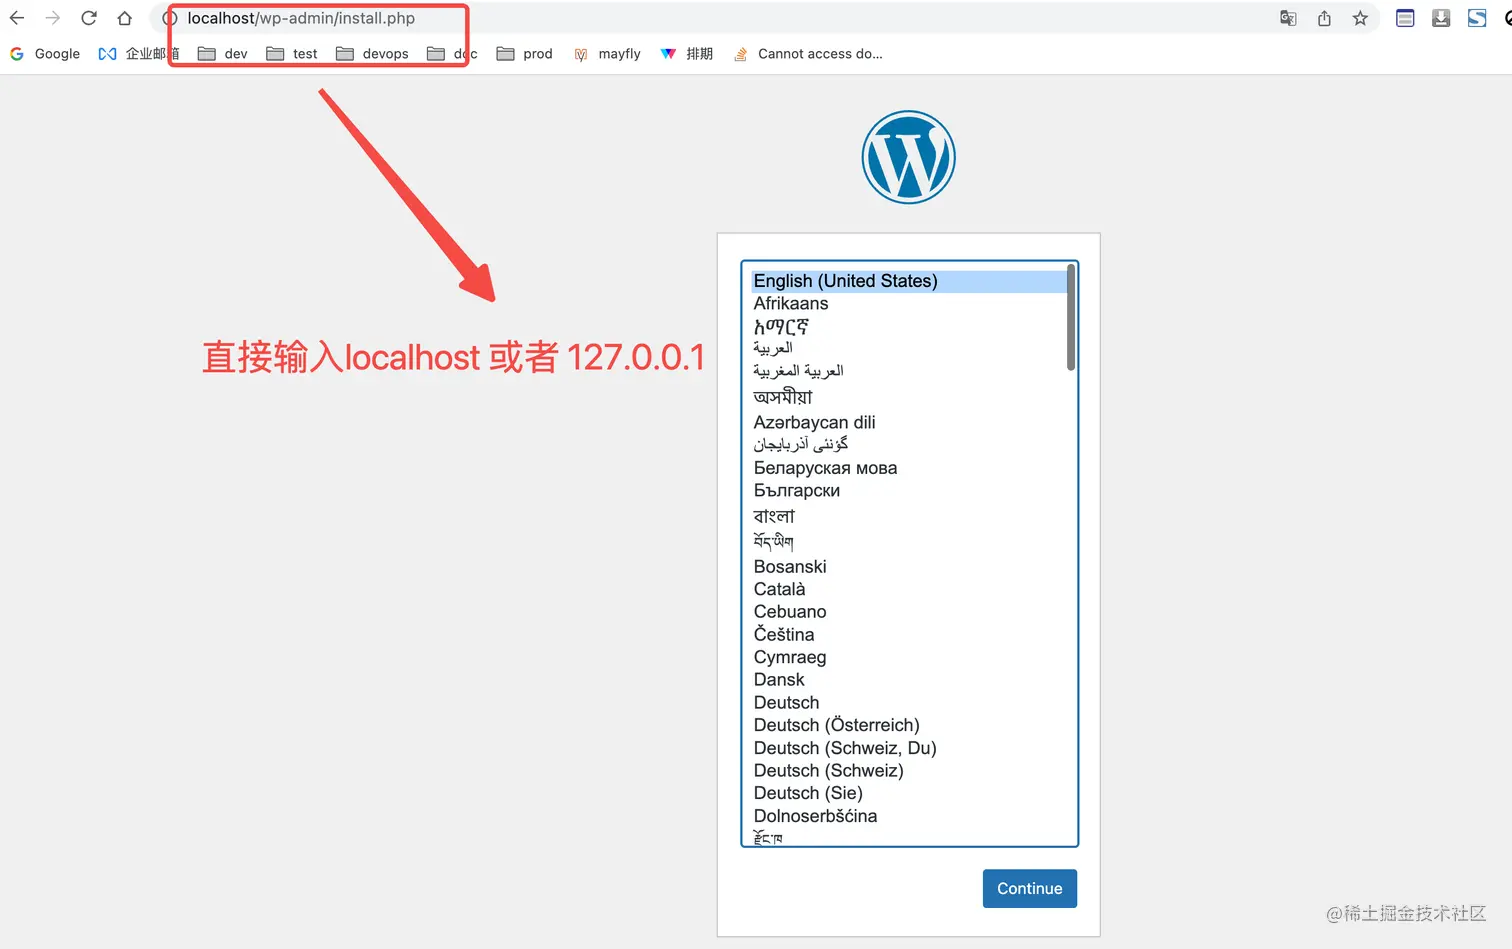The width and height of the screenshot is (1512, 949).
Task: Select the অসমীয়া language option
Action: point(909,397)
